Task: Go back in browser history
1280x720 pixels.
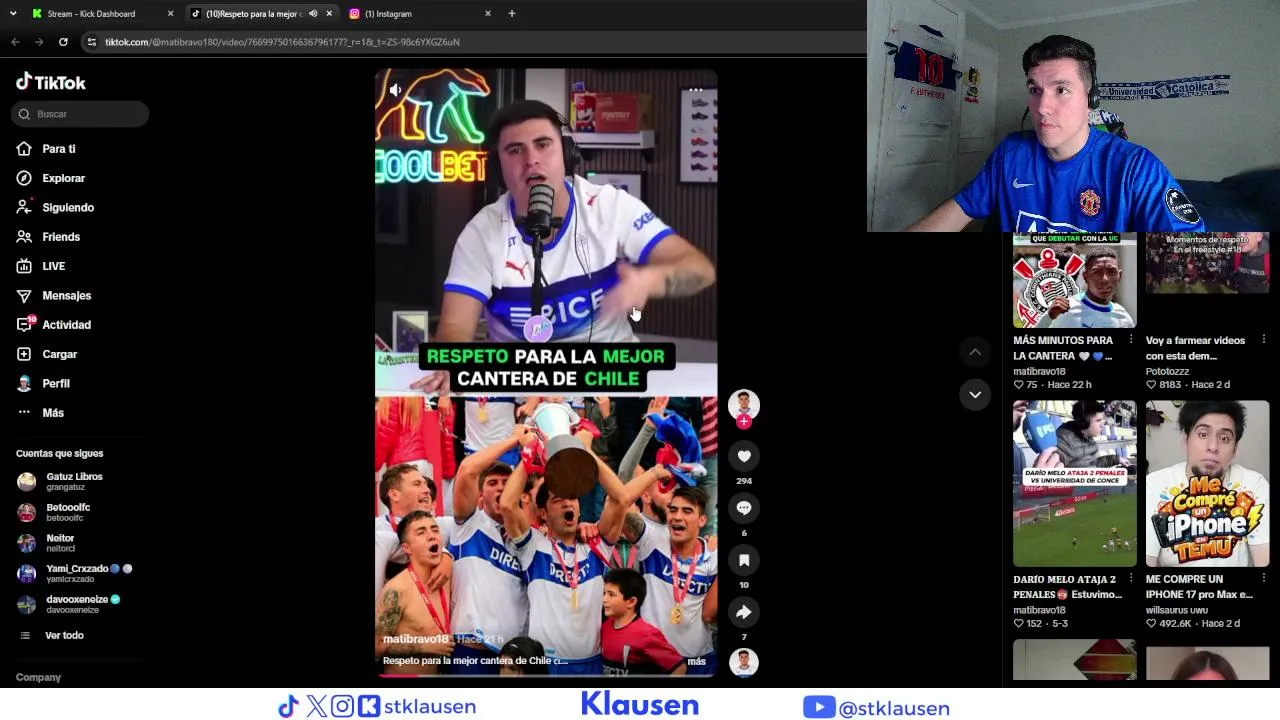Action: click(15, 42)
